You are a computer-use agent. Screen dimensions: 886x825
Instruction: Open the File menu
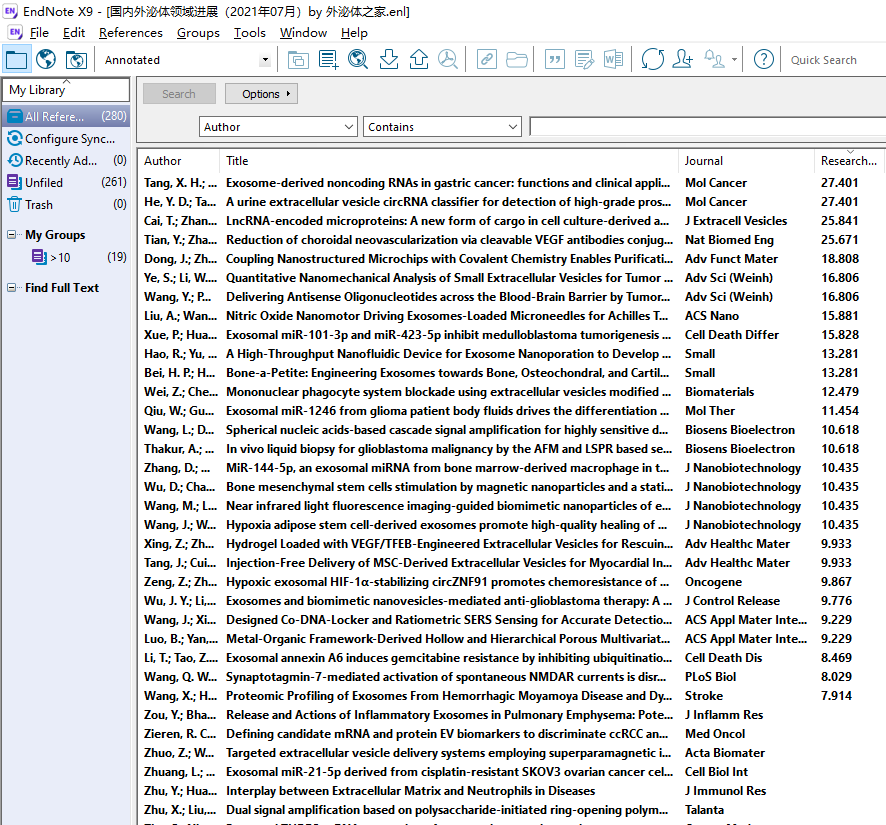pos(39,33)
